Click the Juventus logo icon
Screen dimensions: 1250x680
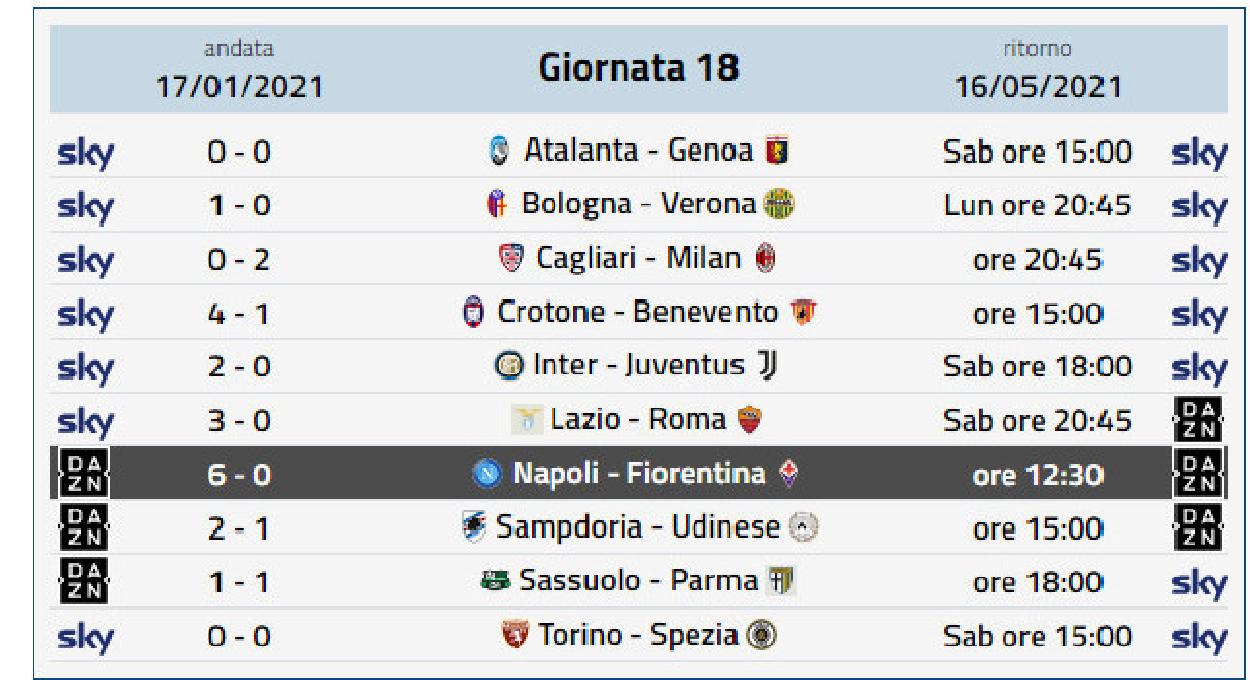(767, 366)
